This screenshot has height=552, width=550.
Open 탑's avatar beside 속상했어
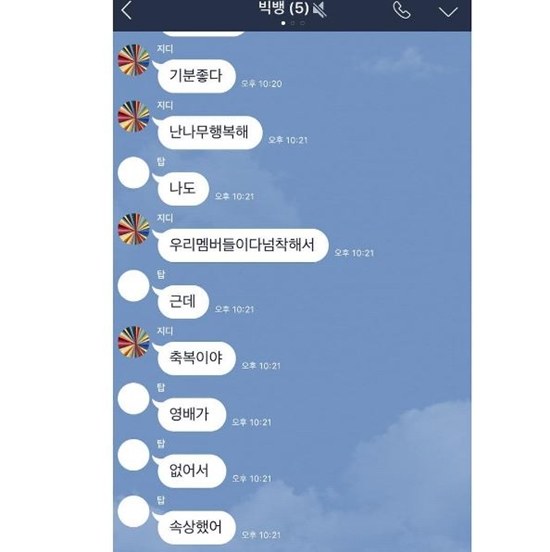(x=134, y=511)
